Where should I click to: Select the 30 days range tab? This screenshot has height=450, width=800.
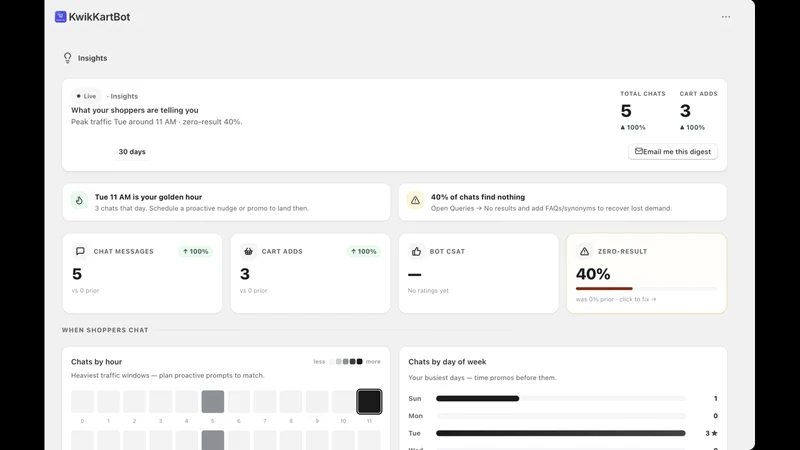[x=132, y=152]
